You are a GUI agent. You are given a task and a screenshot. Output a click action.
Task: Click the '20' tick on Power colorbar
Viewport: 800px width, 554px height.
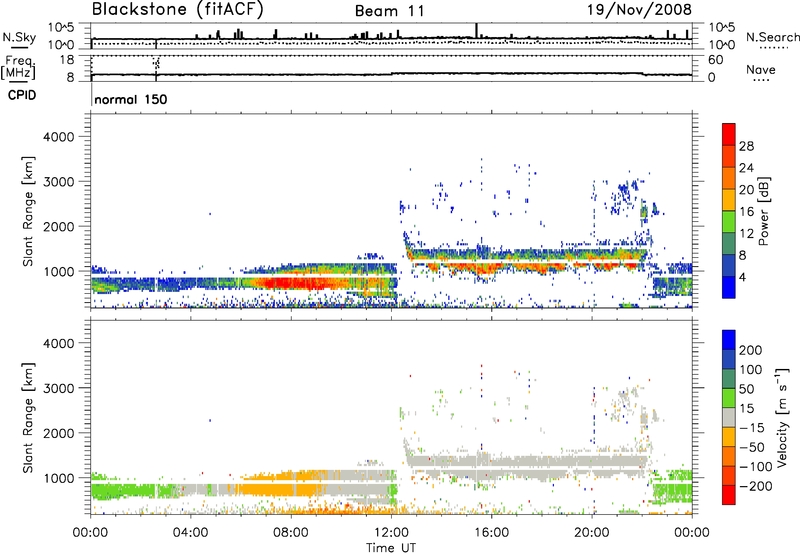point(746,190)
